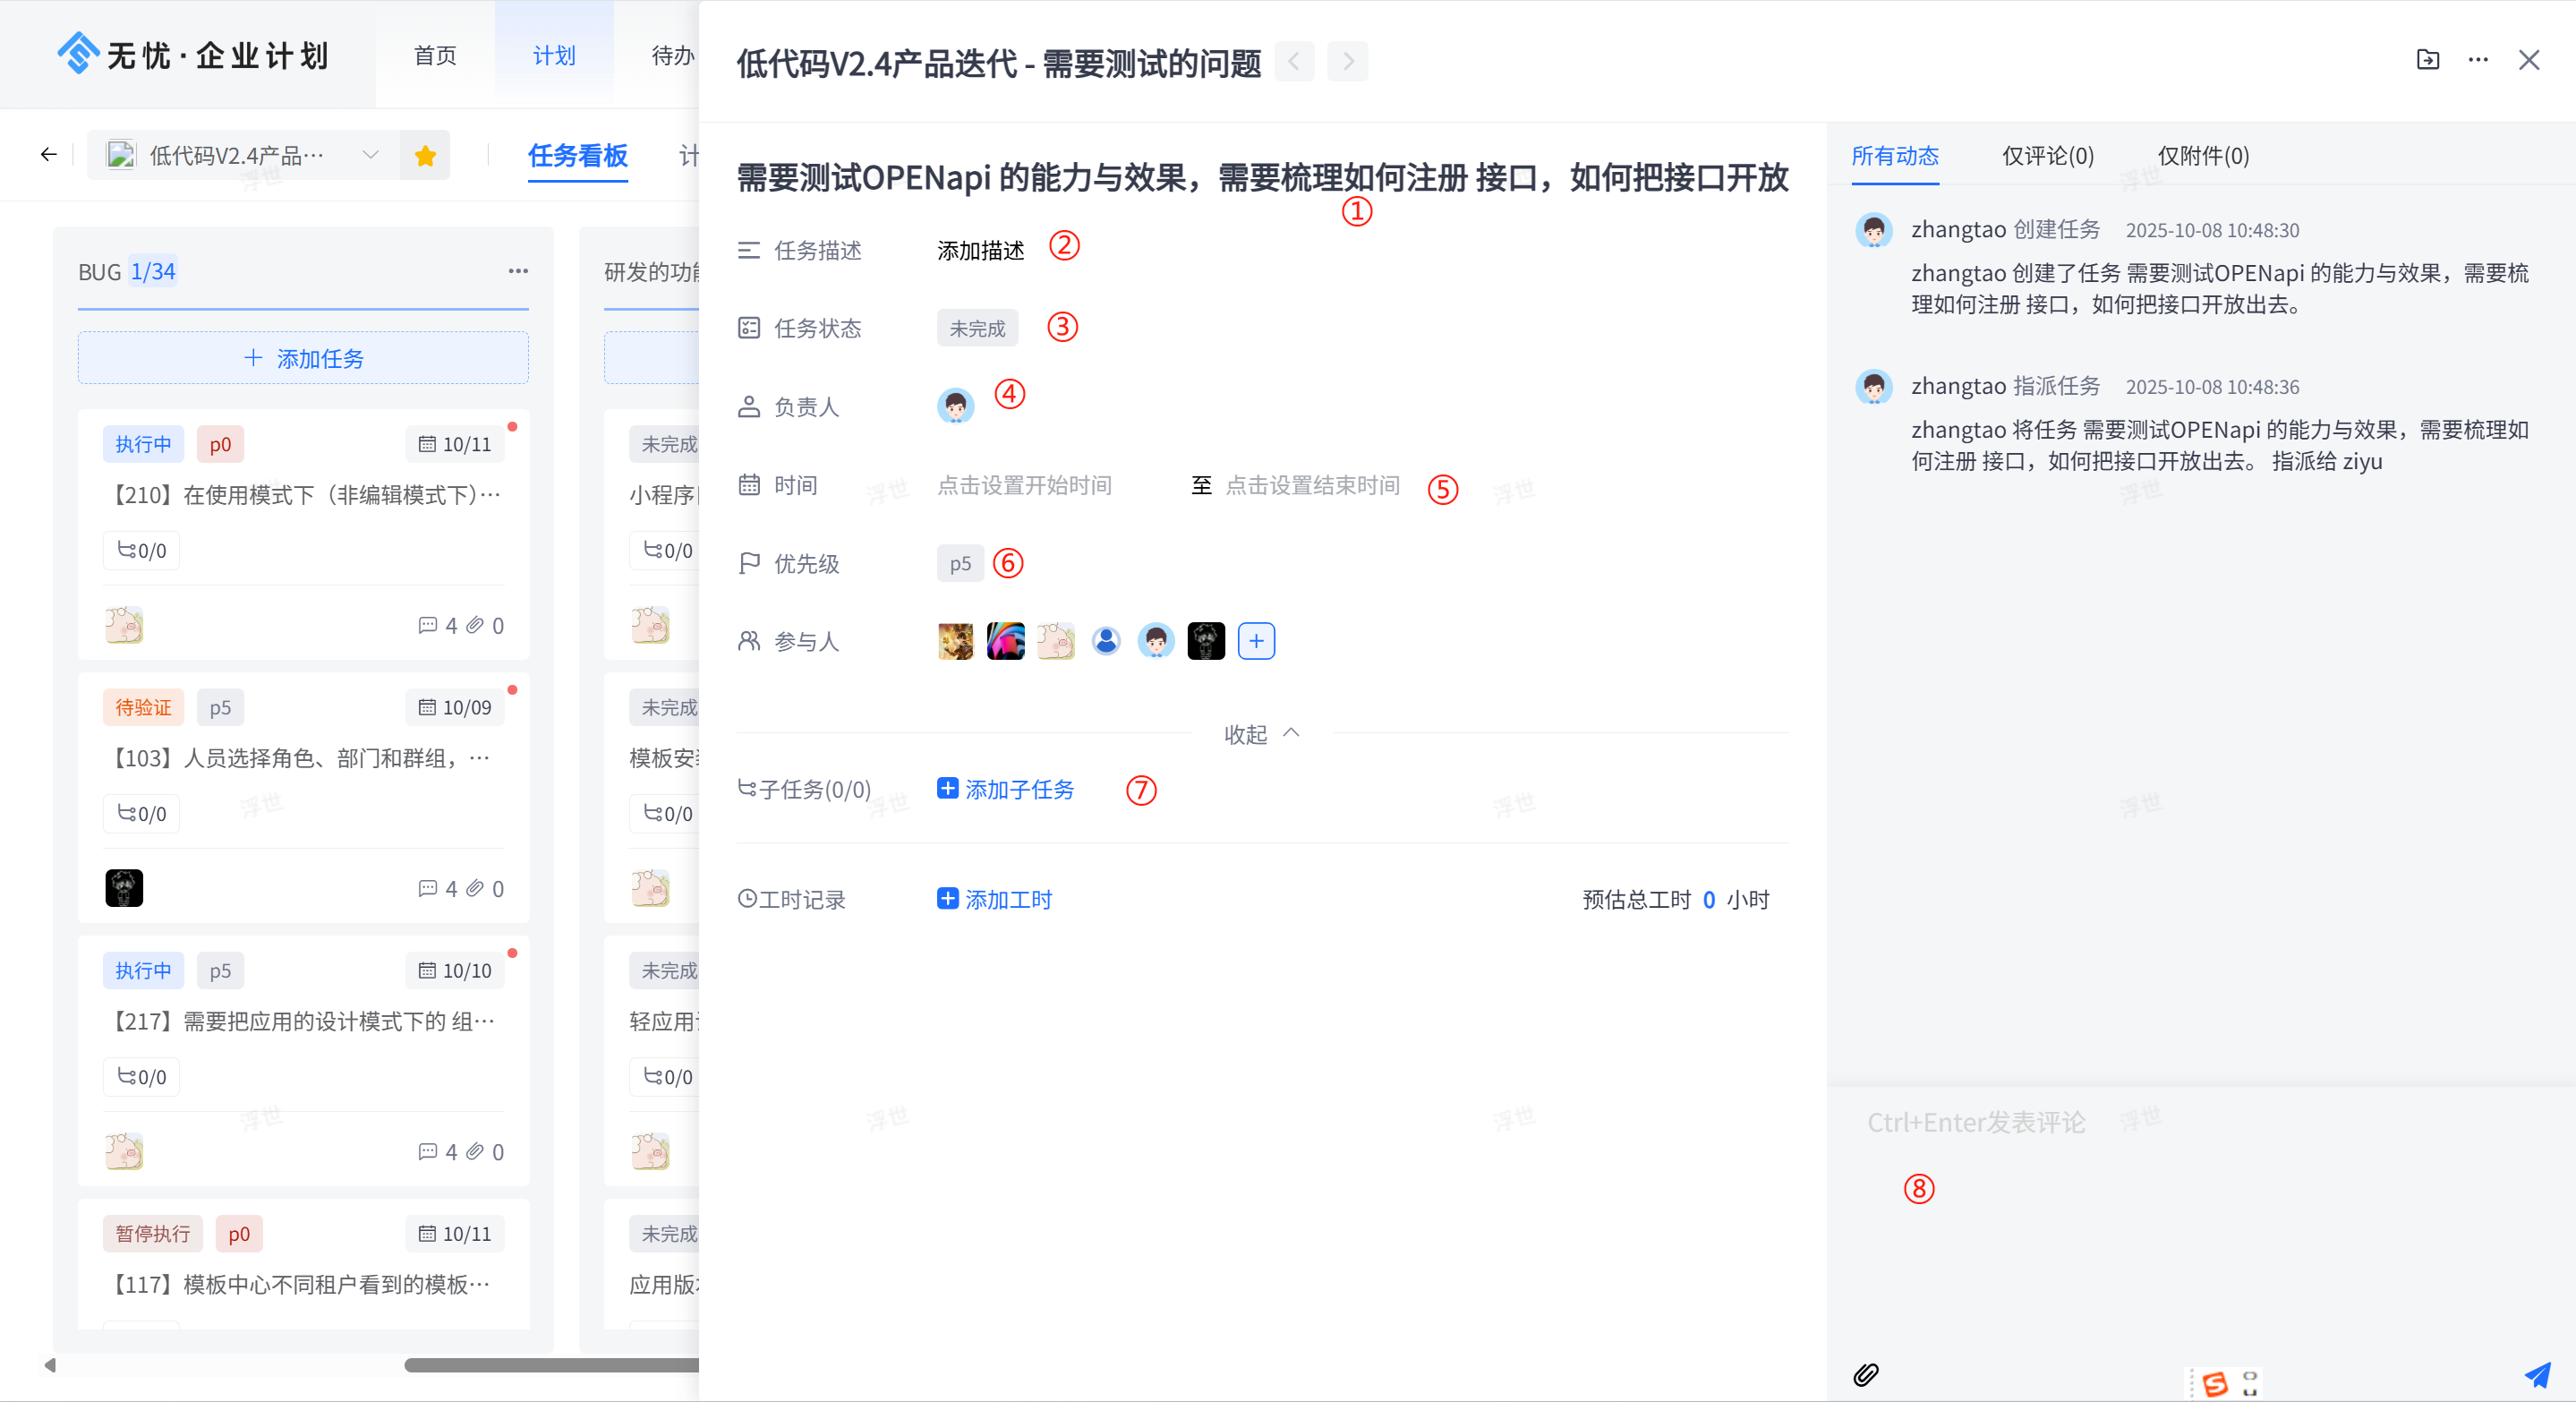Screen dimensions: 2576x1402
Task: Click the paper plane send icon
Action: point(2537,1375)
